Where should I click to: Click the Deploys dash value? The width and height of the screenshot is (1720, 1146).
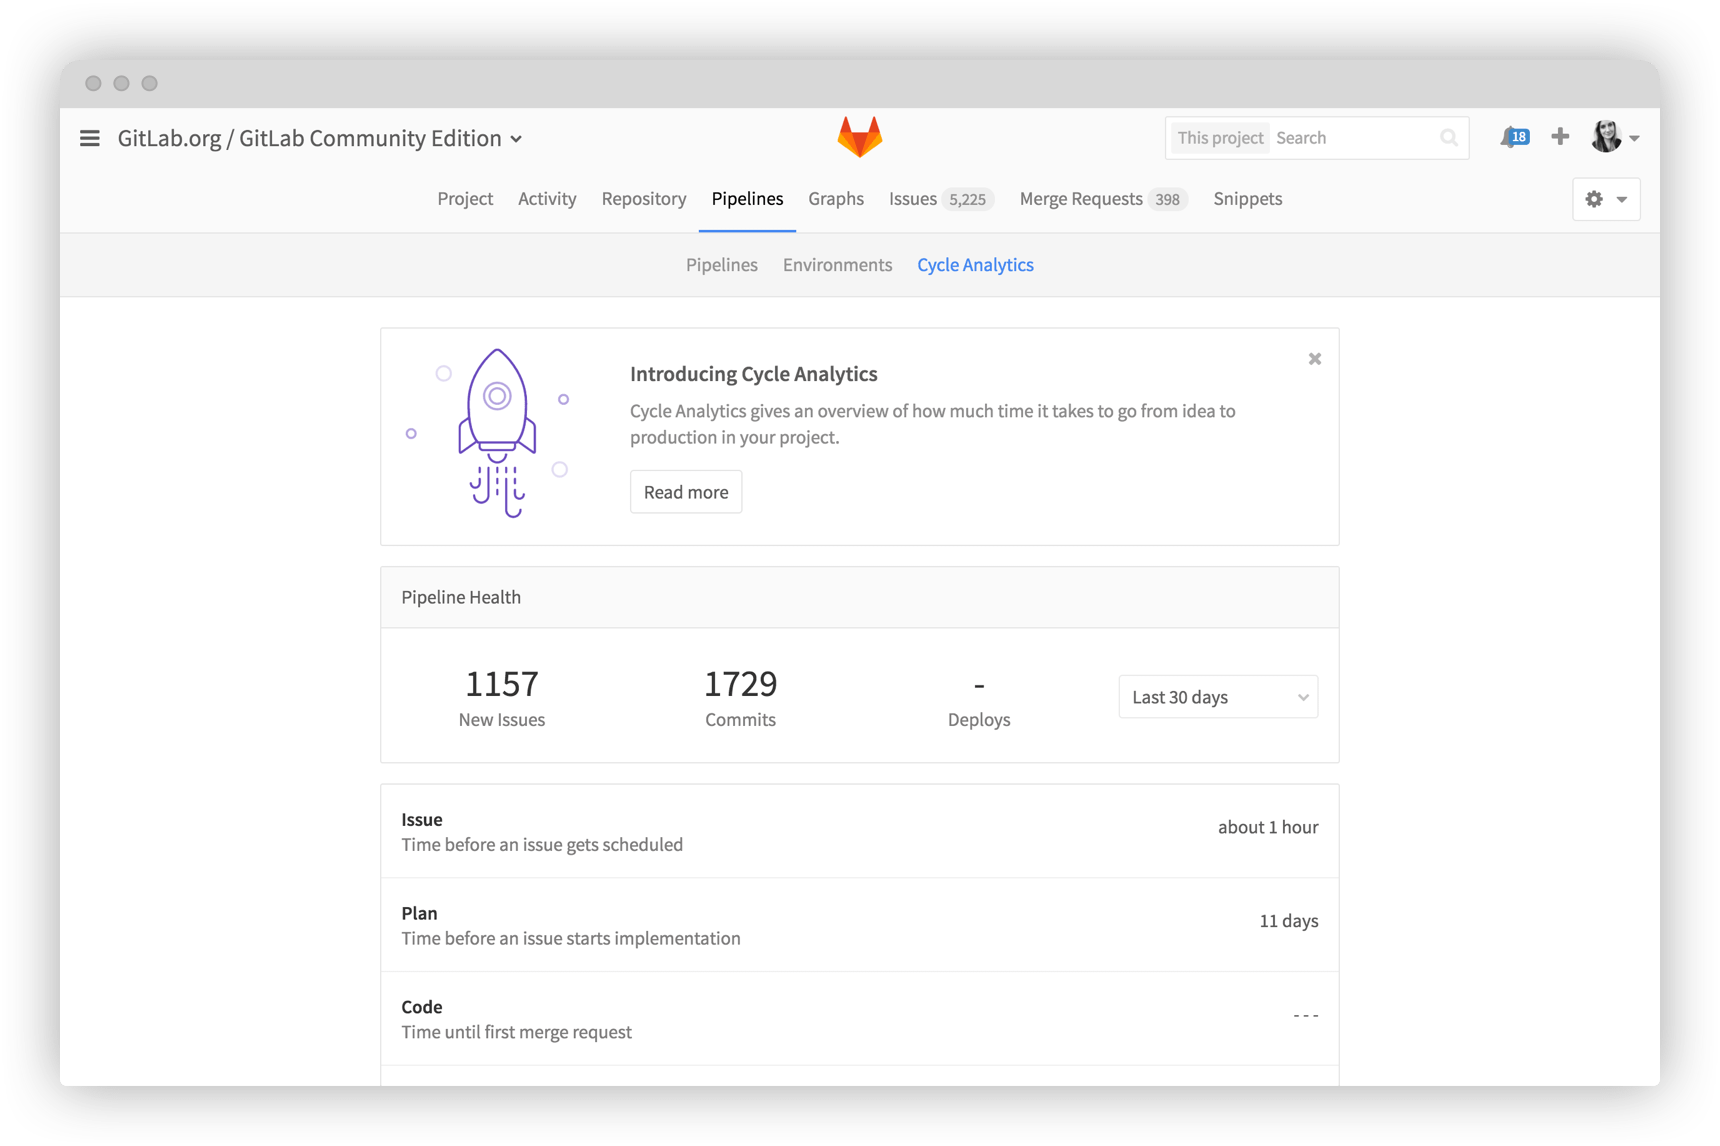[x=979, y=686]
